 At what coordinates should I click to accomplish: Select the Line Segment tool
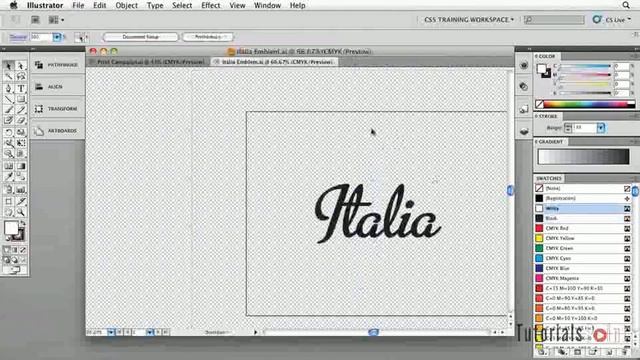[9, 98]
